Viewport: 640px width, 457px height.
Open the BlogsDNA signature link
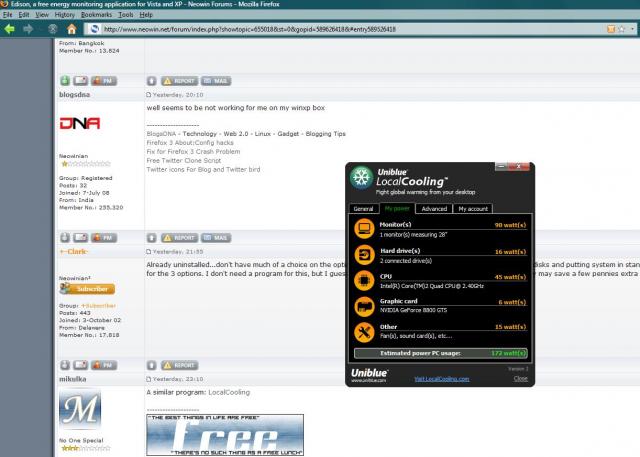(161, 134)
